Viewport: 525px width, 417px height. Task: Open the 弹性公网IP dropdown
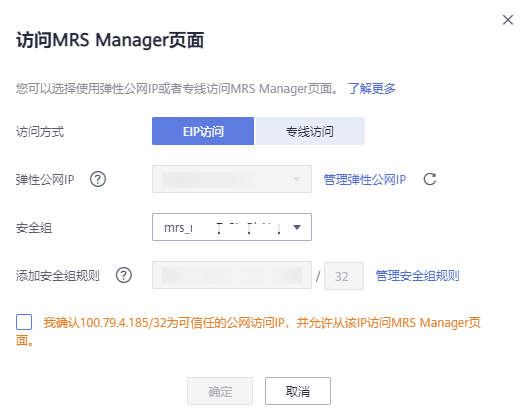coord(232,179)
